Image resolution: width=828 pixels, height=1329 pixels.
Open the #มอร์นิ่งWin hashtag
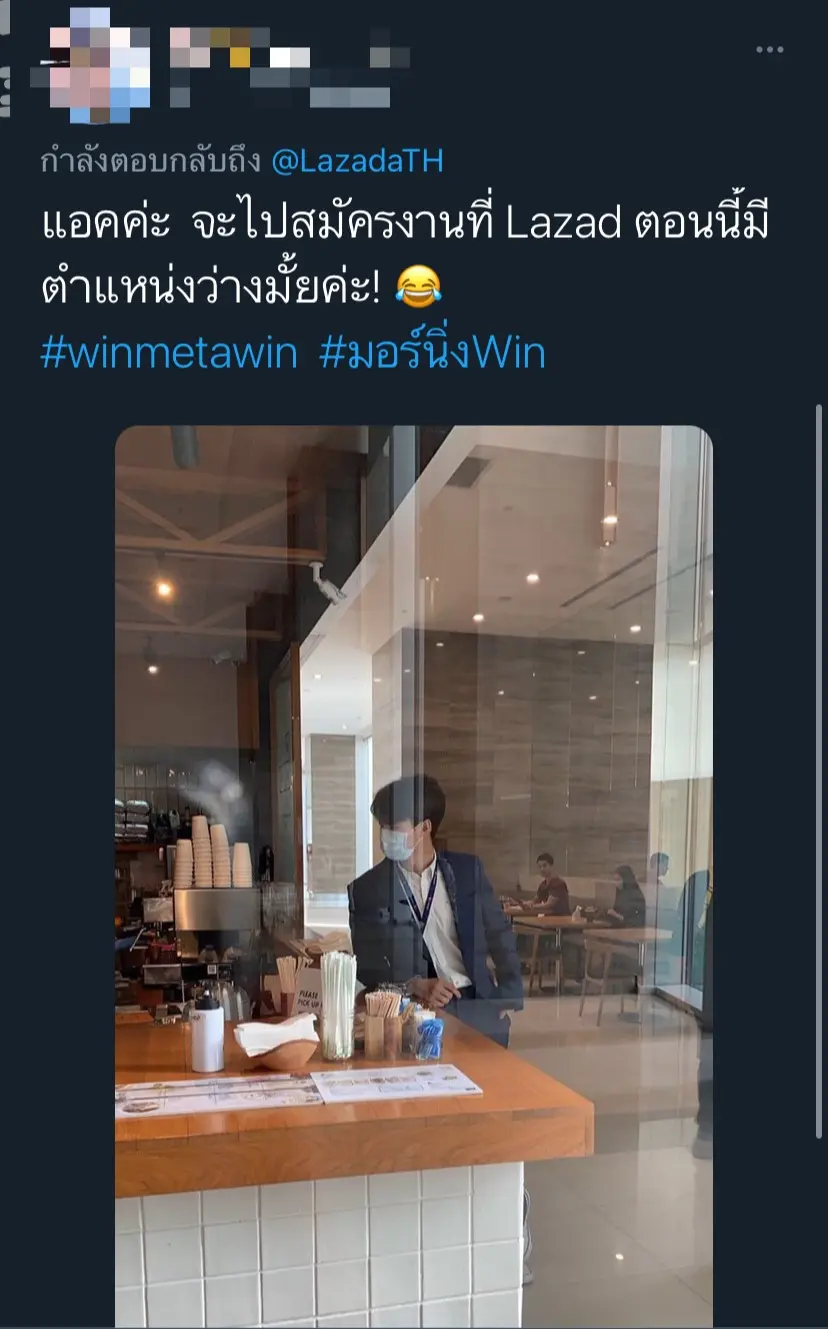click(432, 353)
